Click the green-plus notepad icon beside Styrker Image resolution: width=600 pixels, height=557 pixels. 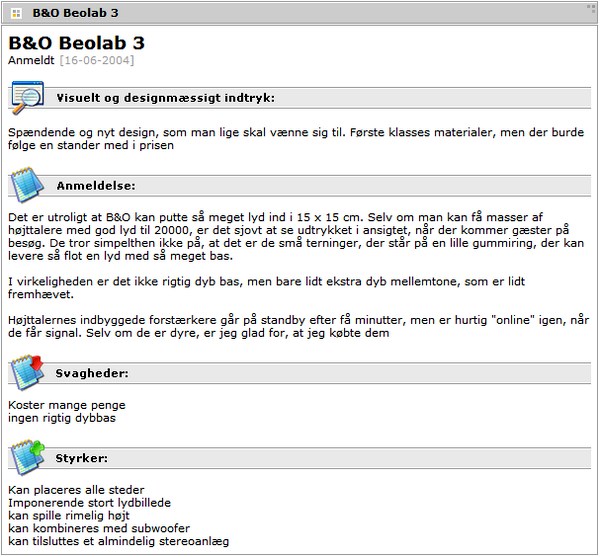tap(27, 458)
